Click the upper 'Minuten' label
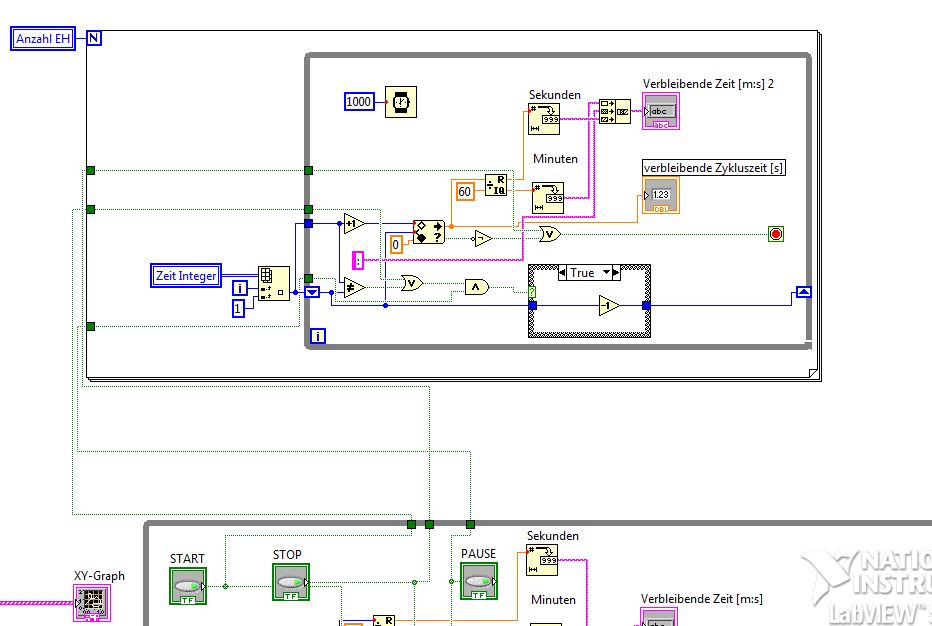Screen dimensions: 932x626 pyautogui.click(x=555, y=159)
